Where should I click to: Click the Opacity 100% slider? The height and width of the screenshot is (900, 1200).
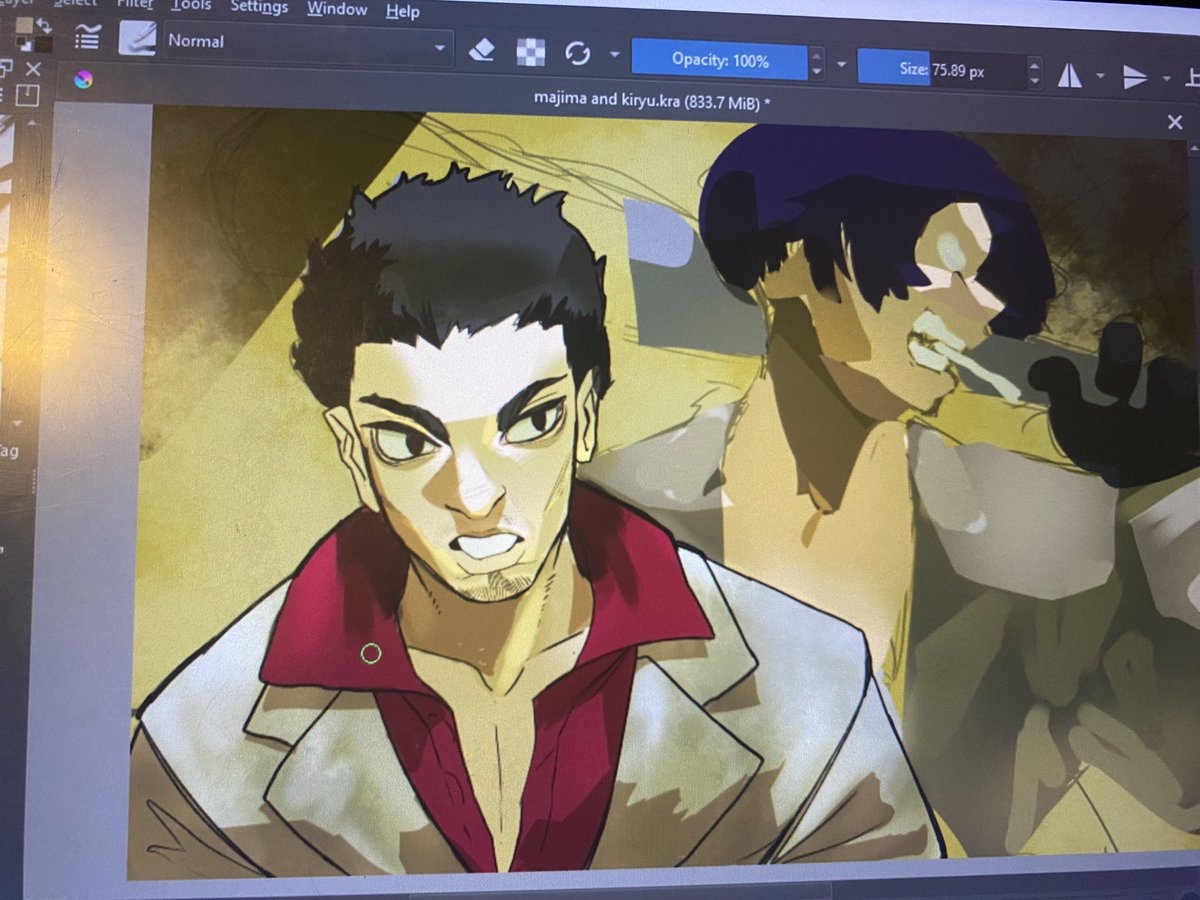point(720,60)
